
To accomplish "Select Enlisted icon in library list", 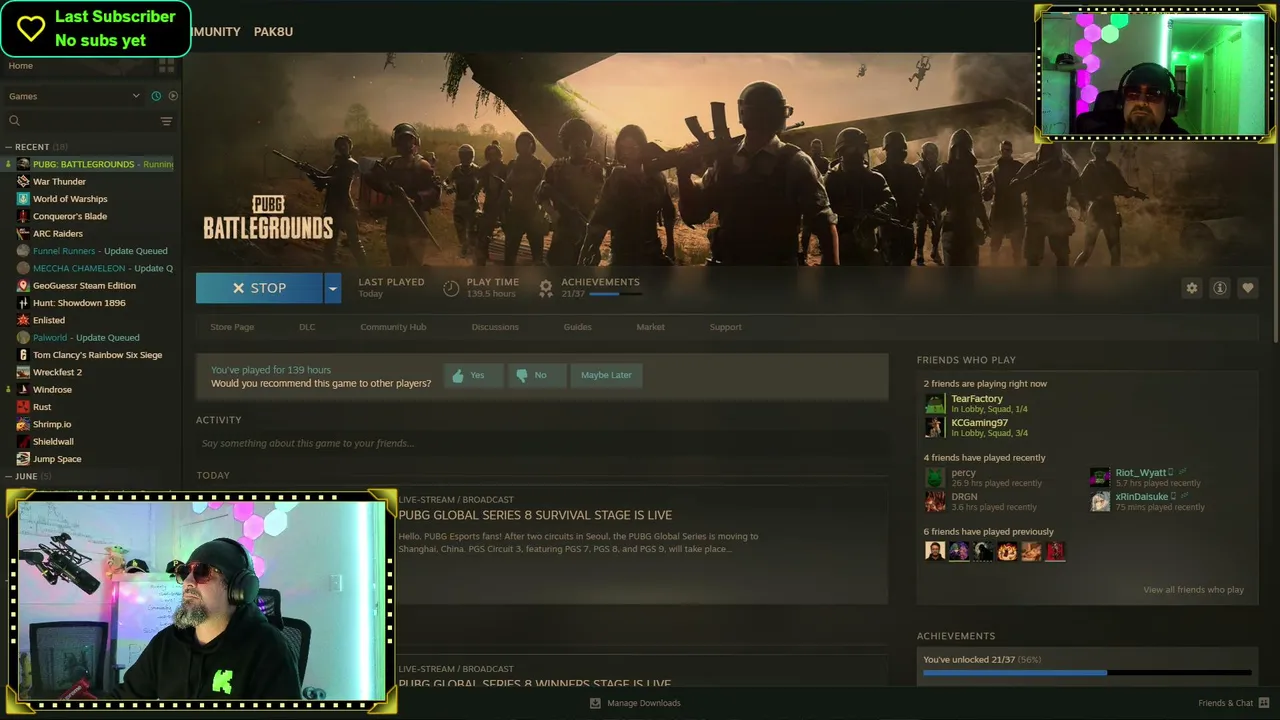I will coord(23,320).
